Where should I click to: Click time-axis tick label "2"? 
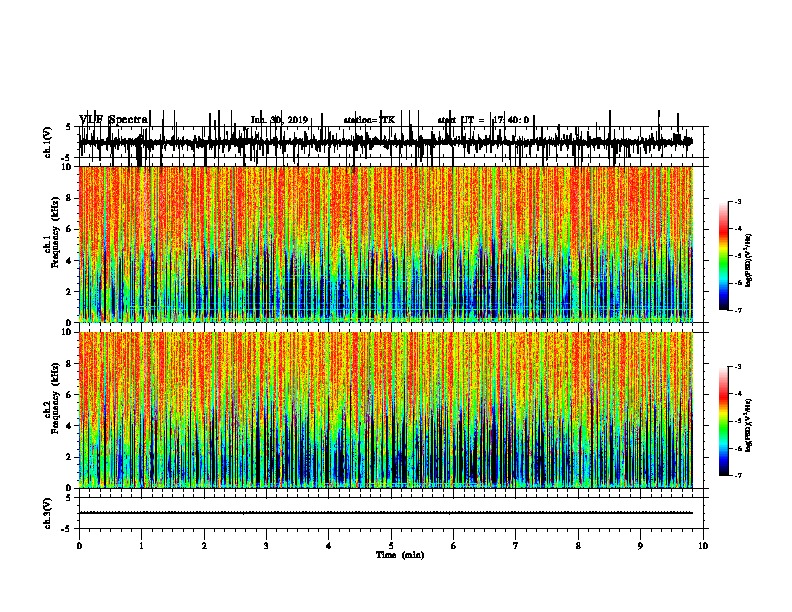(204, 546)
